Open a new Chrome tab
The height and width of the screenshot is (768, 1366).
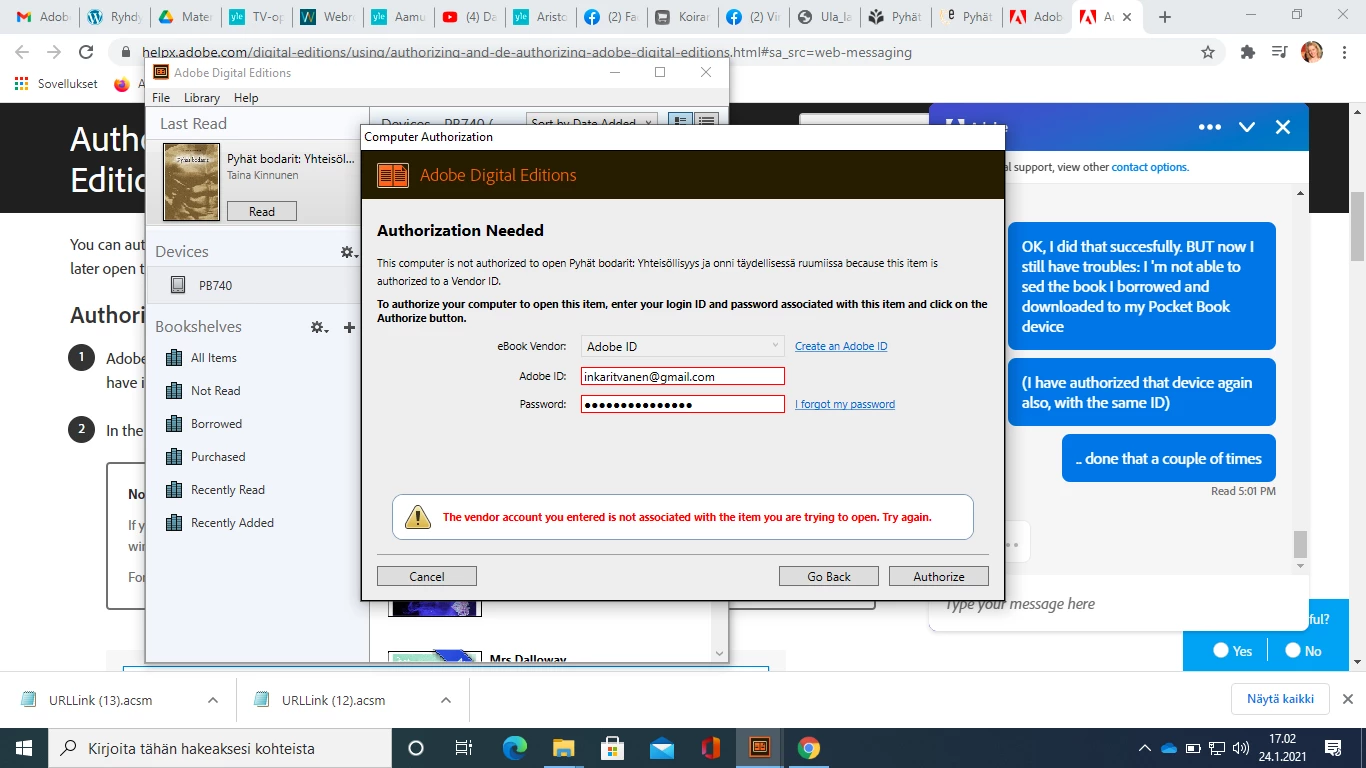tap(1164, 17)
